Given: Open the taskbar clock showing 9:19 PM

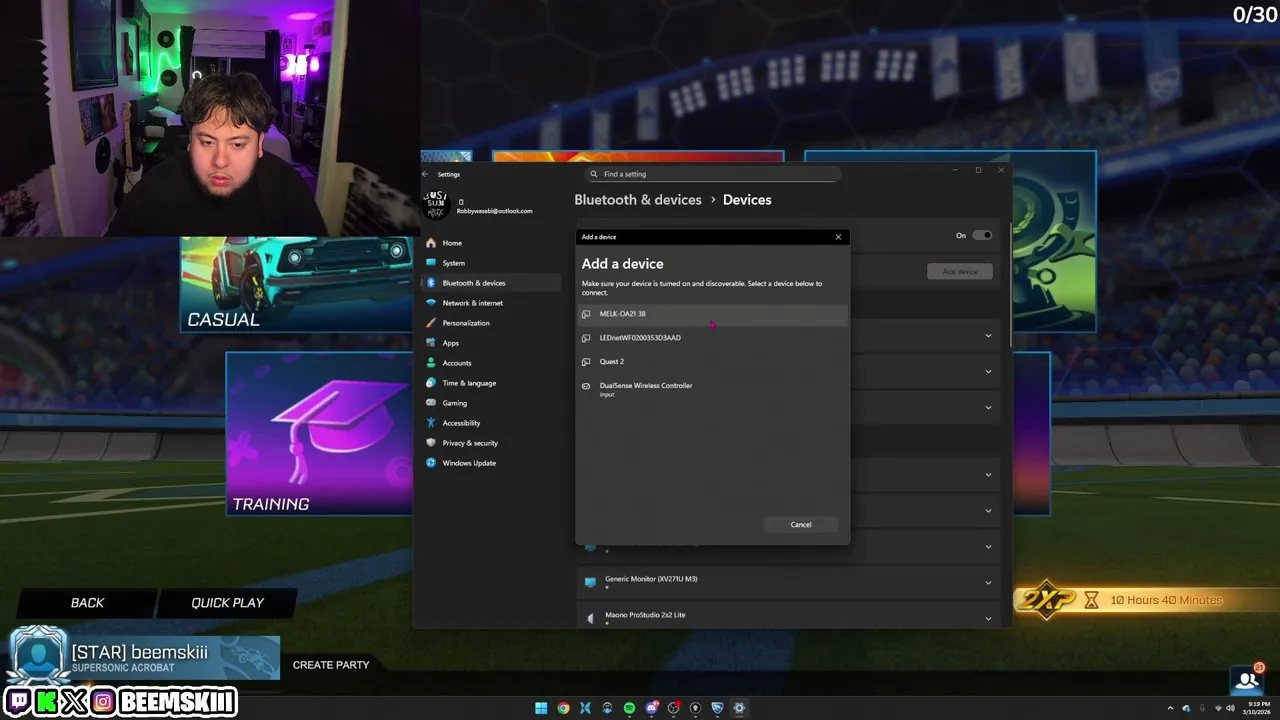Looking at the screenshot, I should 1254,708.
